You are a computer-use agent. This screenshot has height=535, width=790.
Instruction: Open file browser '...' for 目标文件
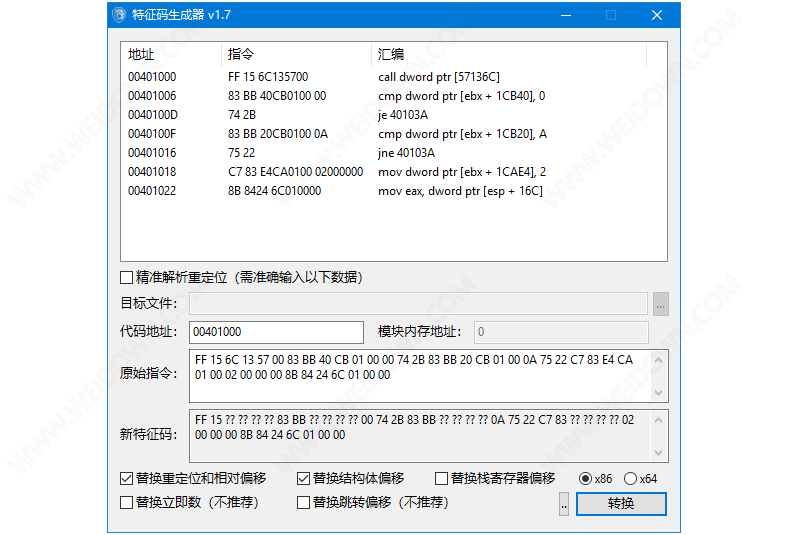pos(661,304)
